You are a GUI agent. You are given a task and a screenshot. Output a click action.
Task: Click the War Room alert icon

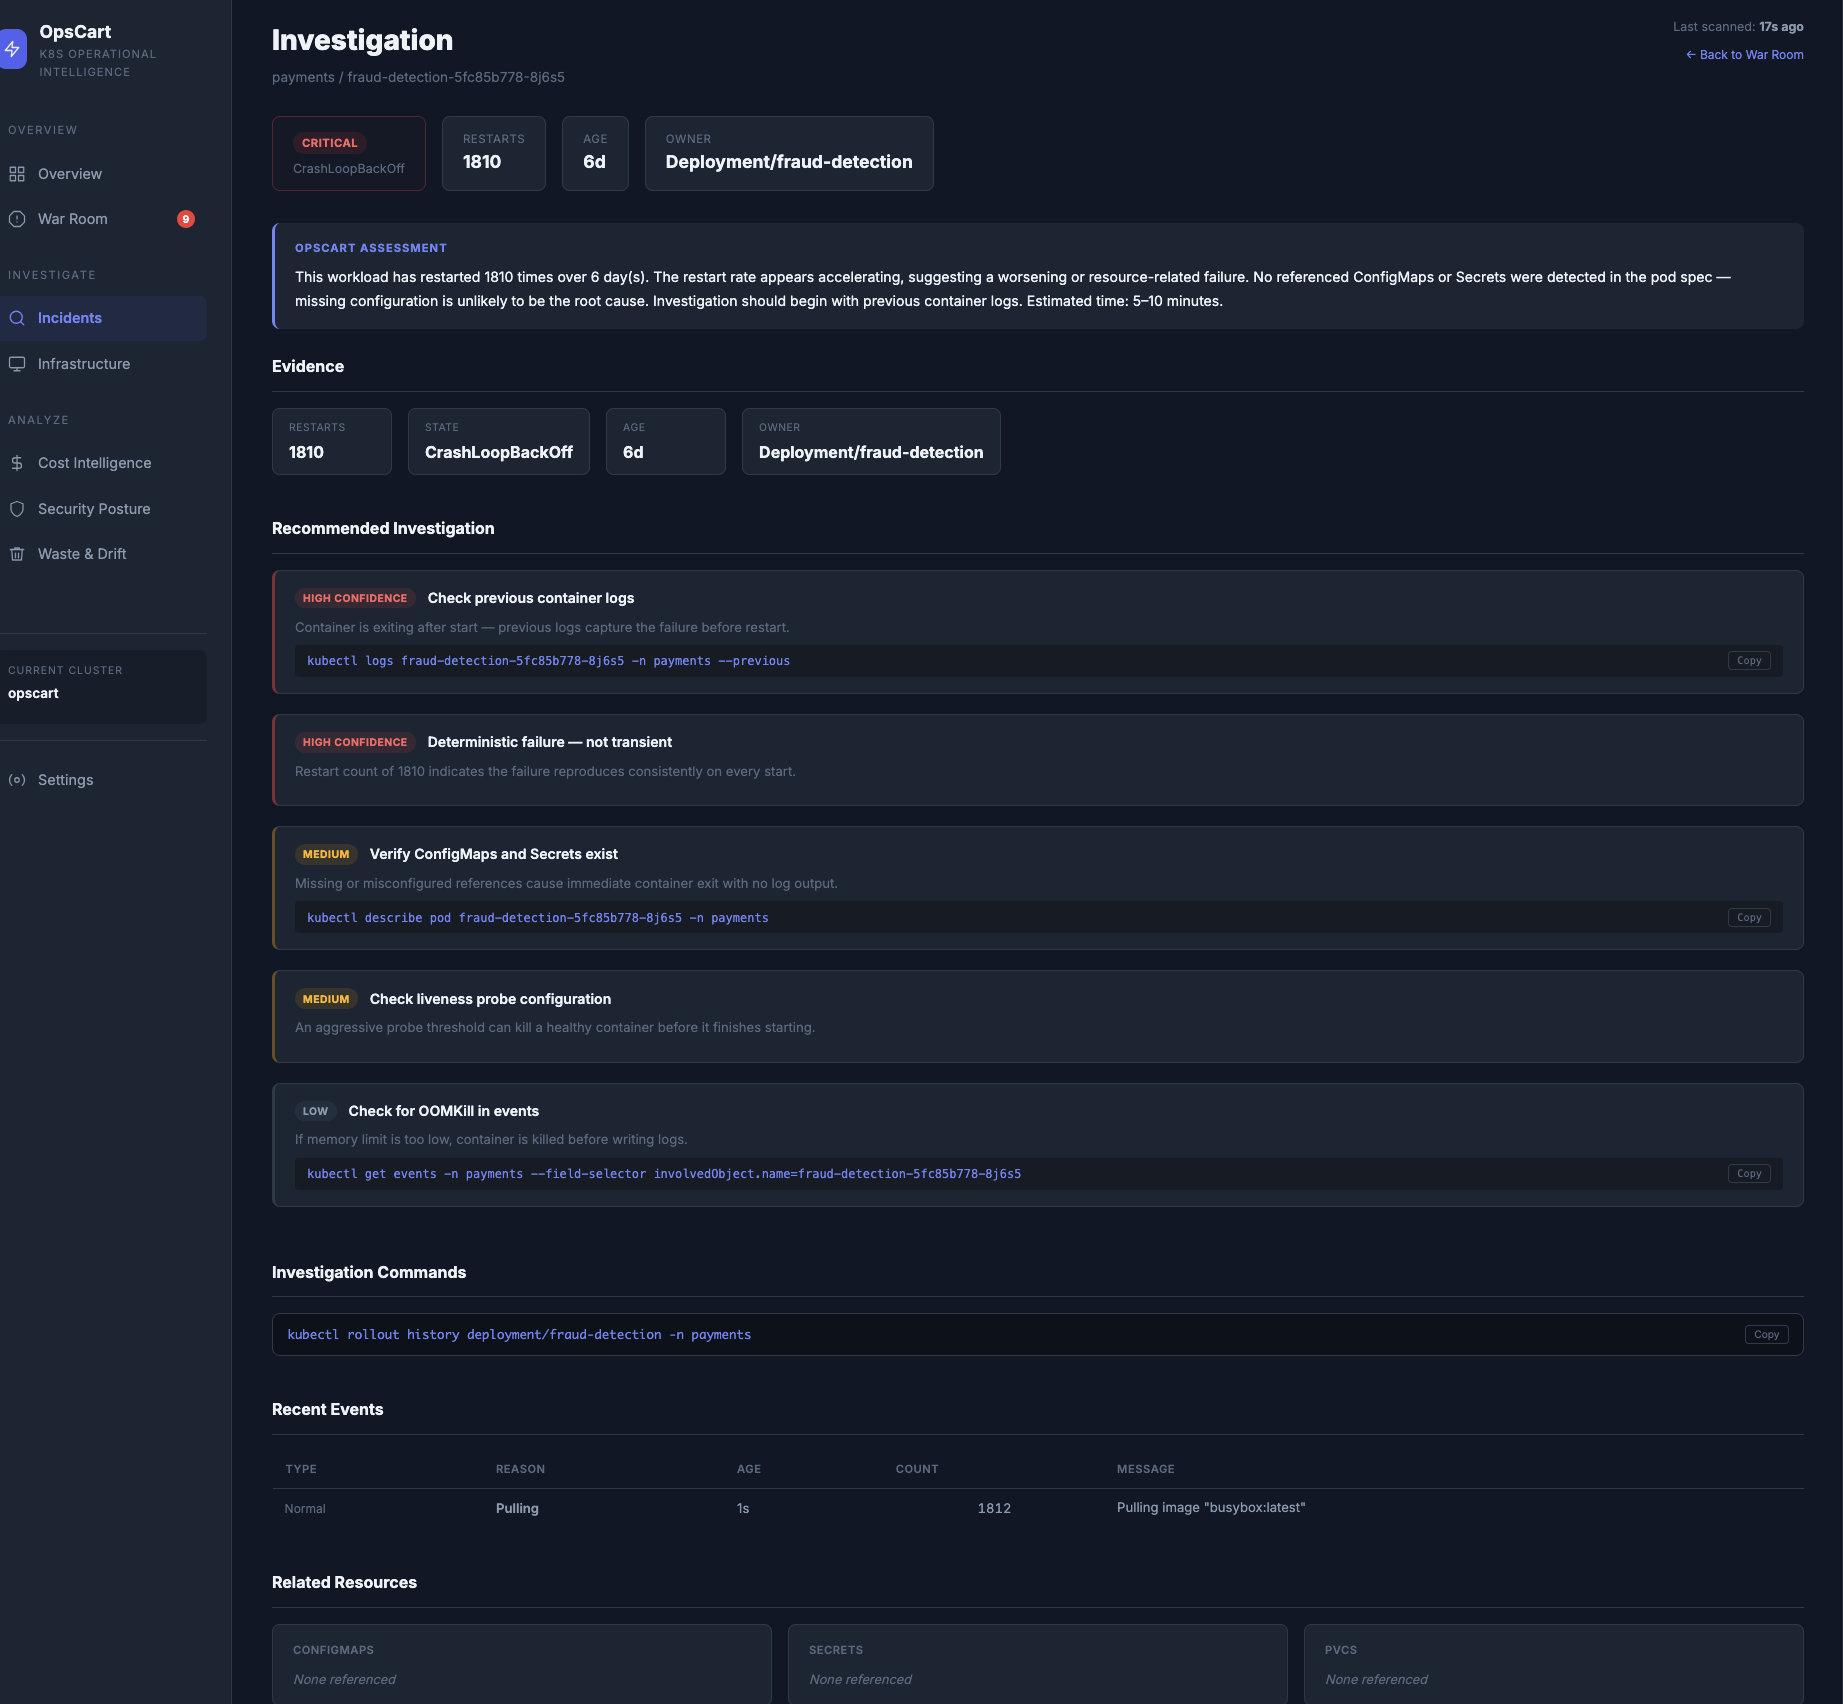tap(17, 219)
